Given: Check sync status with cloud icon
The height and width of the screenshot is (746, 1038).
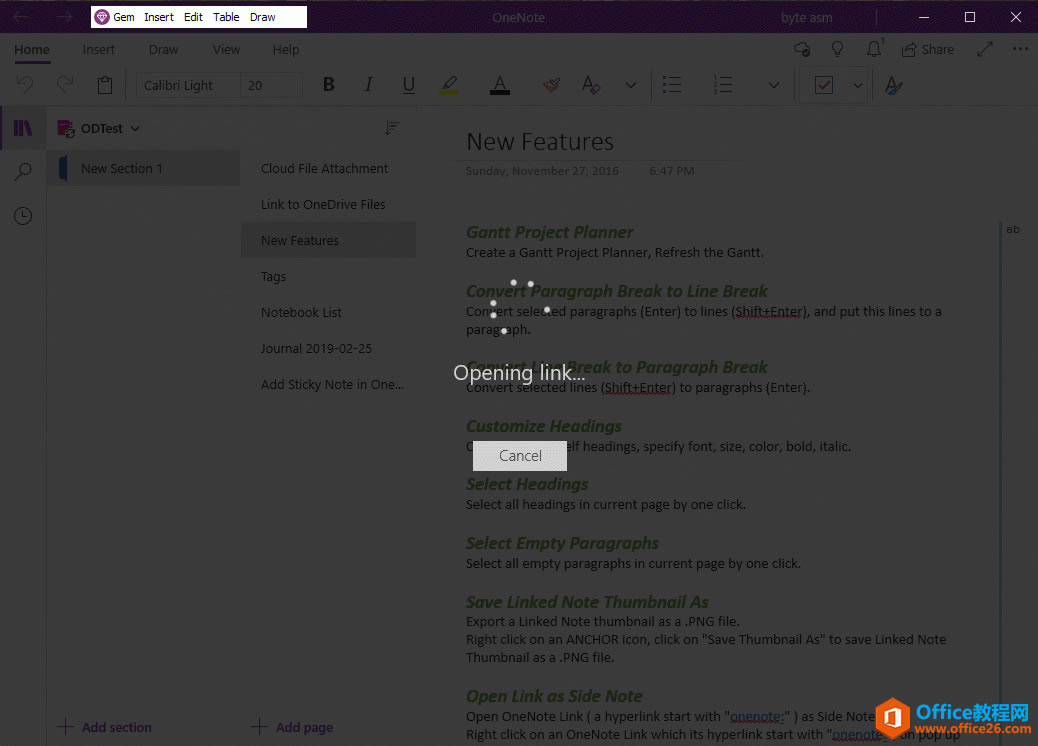Looking at the screenshot, I should pos(801,48).
